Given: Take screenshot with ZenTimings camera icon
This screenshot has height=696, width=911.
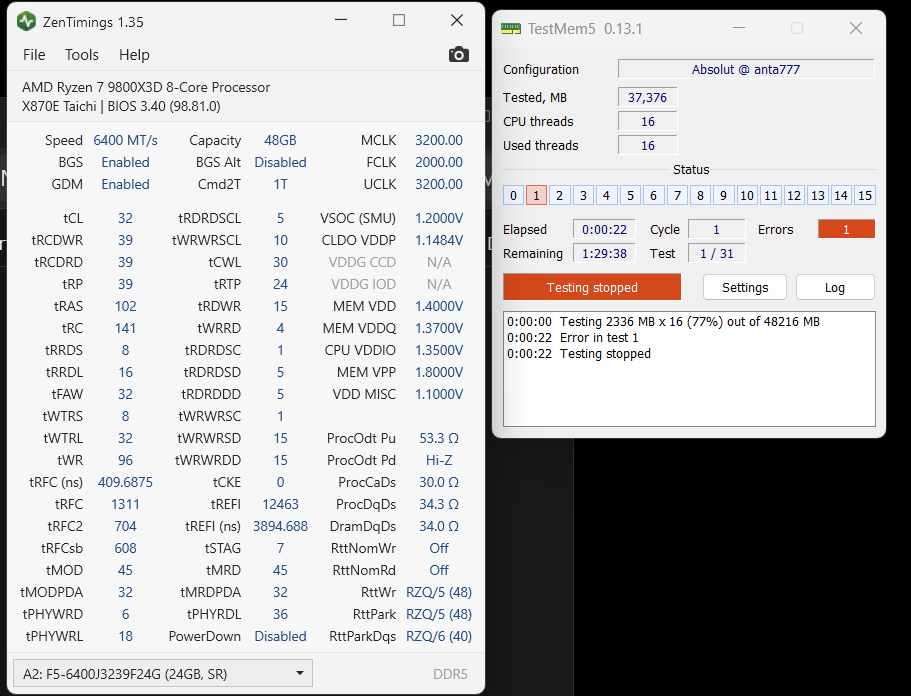Looking at the screenshot, I should (x=458, y=55).
